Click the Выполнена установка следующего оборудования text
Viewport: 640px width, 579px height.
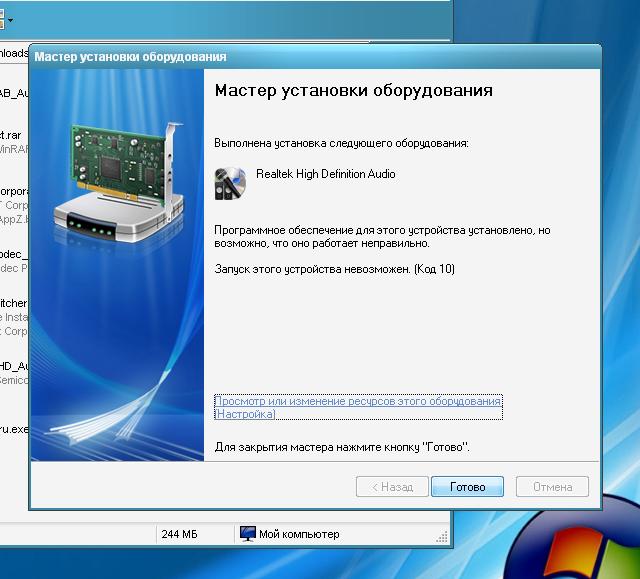341,144
